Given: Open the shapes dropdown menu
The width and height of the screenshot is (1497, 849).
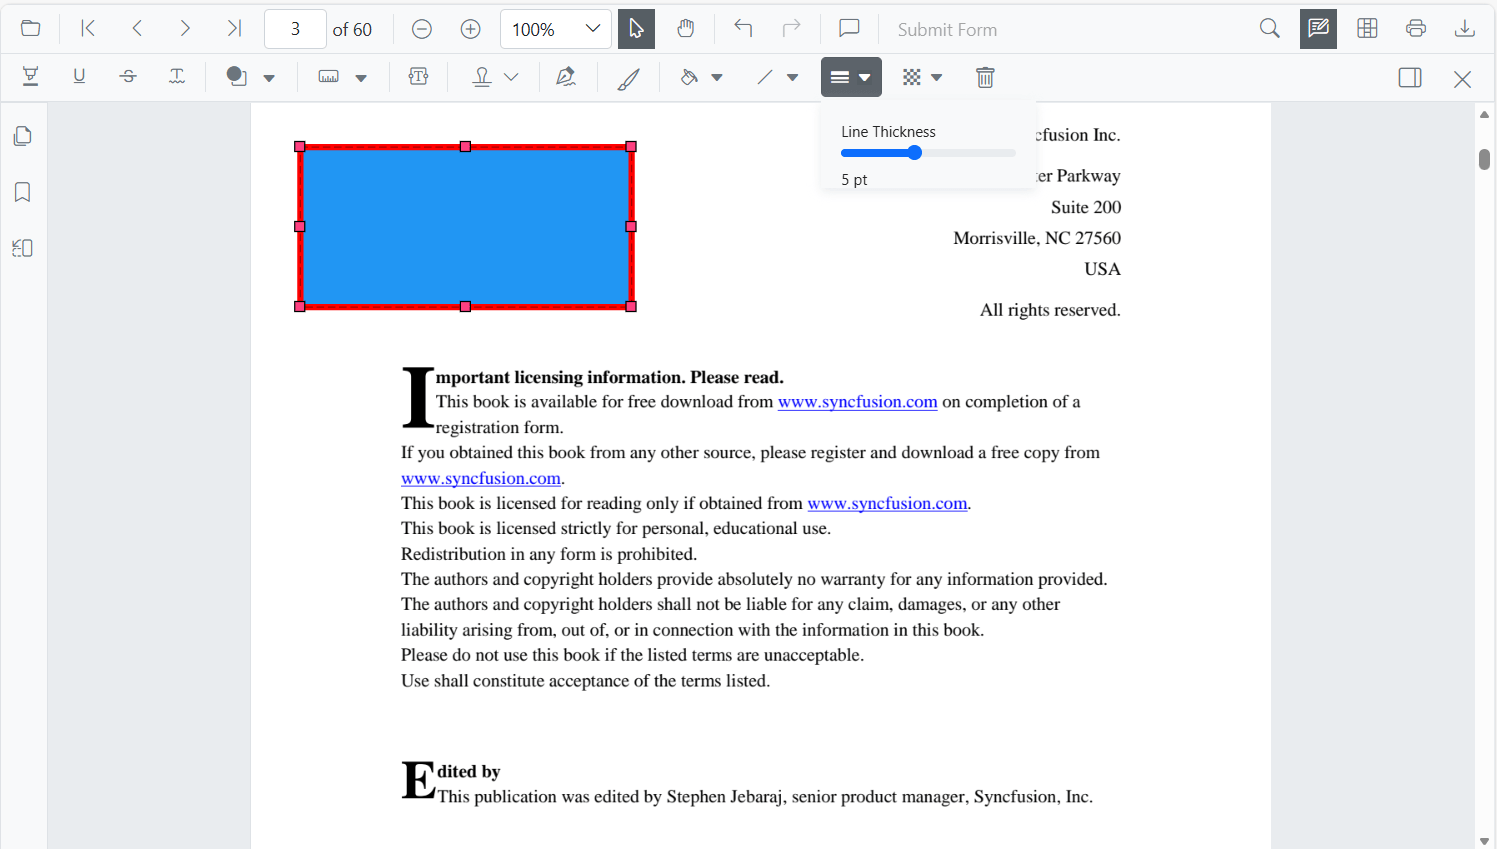Looking at the screenshot, I should (x=268, y=76).
